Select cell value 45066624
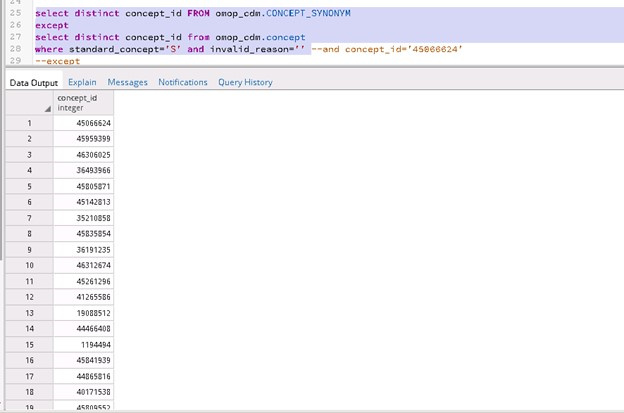624x413 pixels. point(84,123)
